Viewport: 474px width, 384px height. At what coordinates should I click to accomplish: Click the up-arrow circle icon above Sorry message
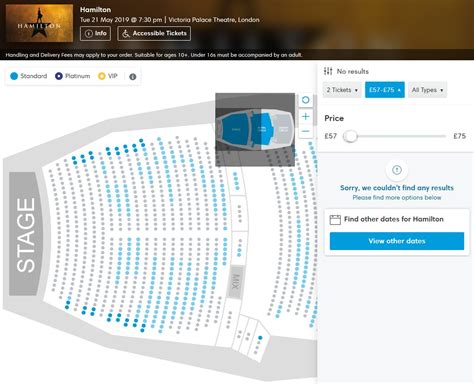pos(397,170)
